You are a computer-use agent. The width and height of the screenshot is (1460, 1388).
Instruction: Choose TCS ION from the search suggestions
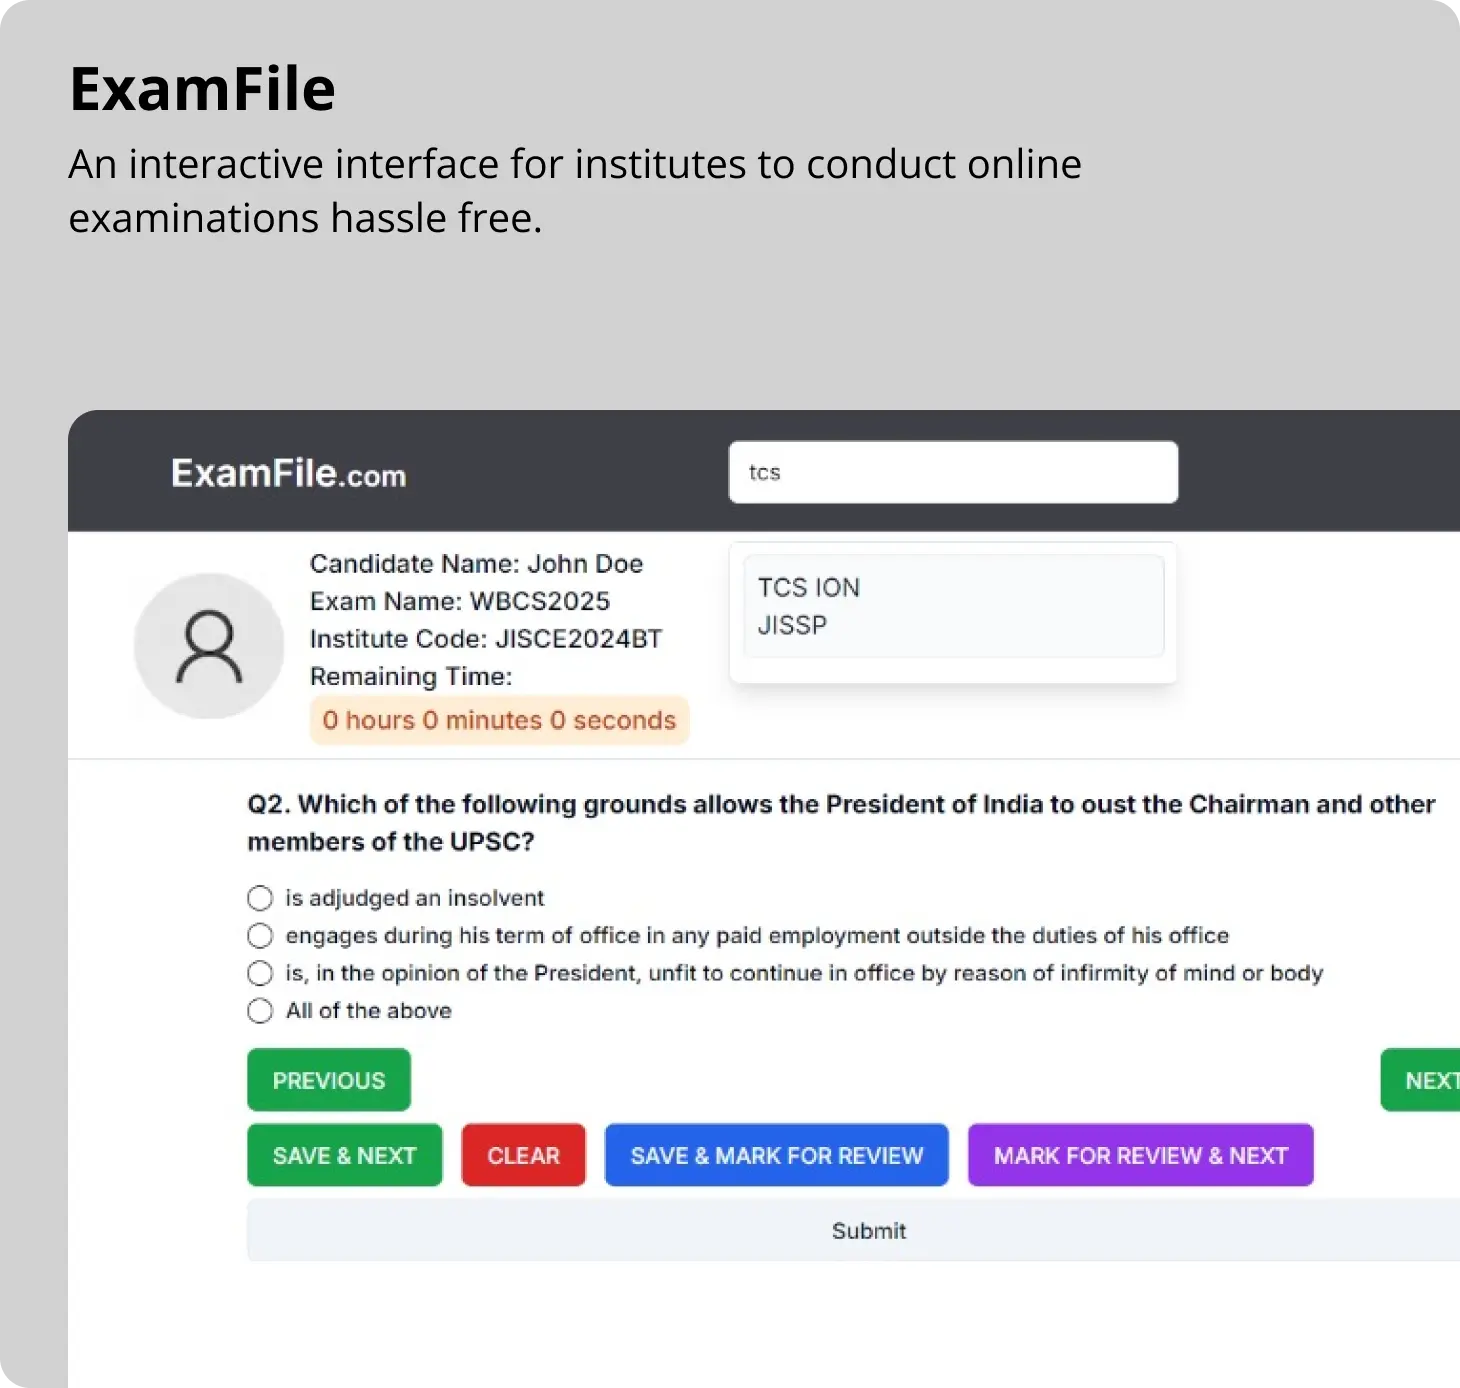(809, 587)
